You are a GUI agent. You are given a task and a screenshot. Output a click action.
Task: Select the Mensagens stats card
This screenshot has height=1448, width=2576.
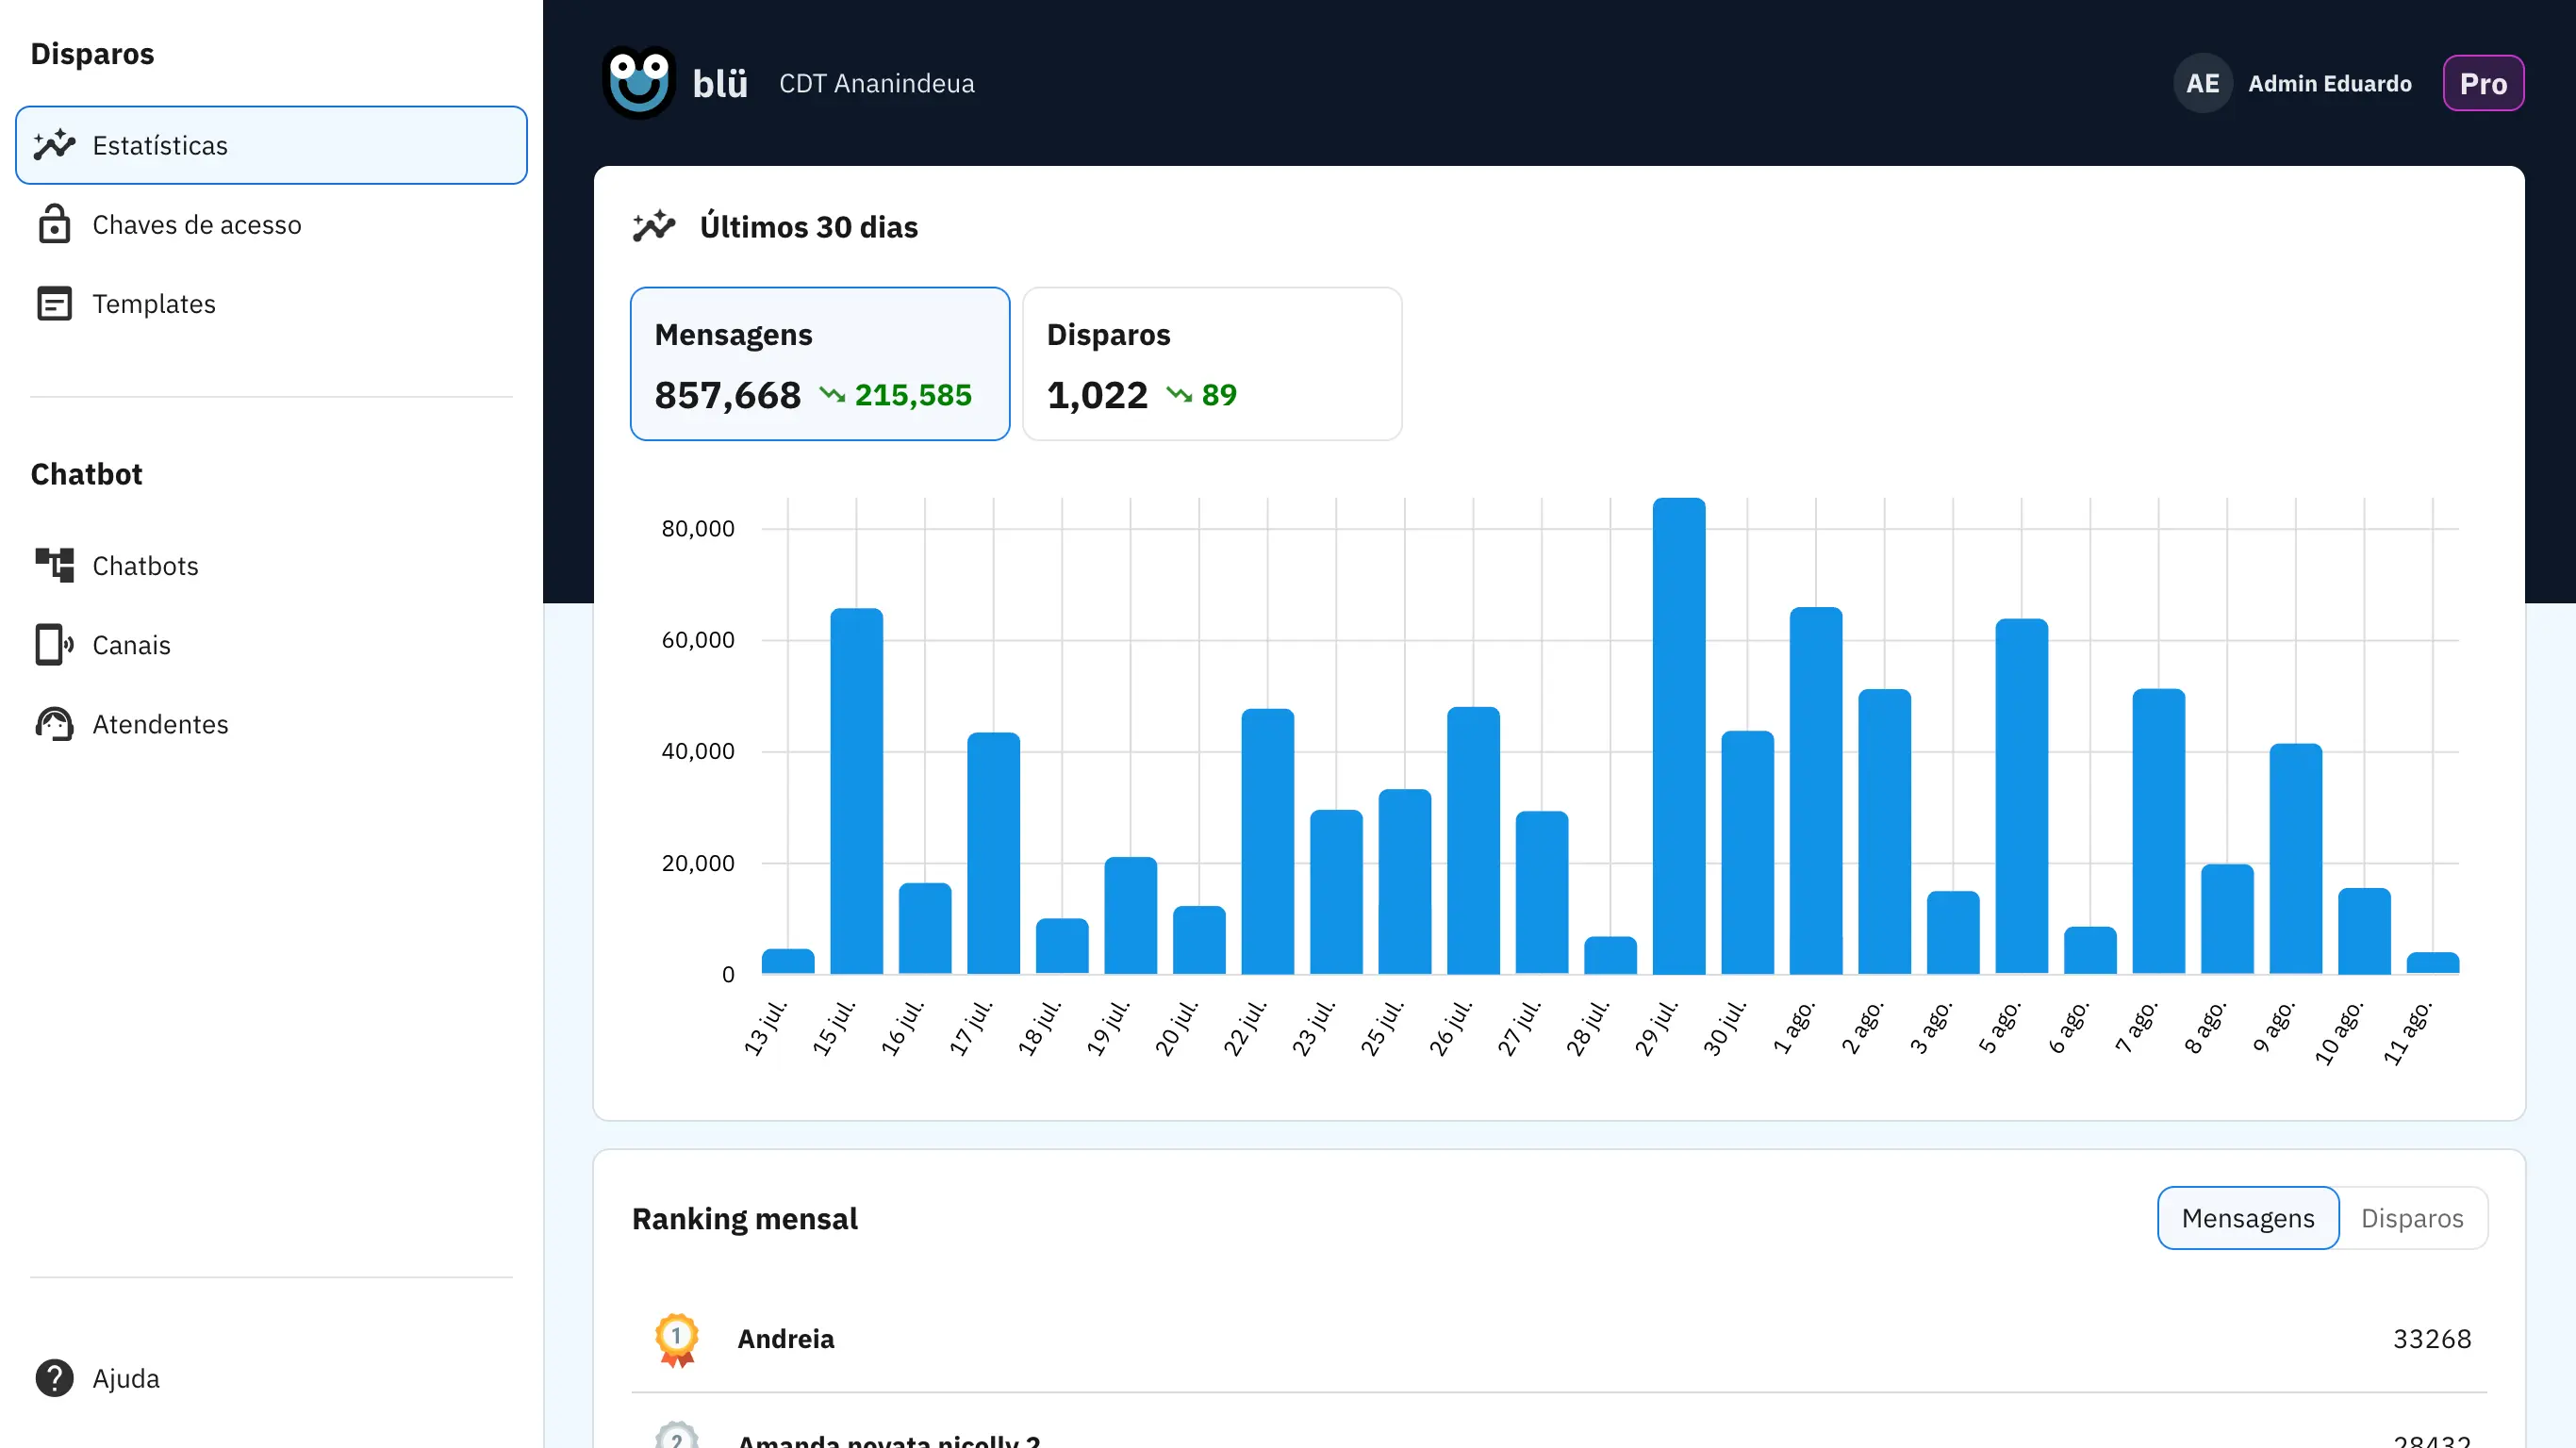click(x=819, y=364)
